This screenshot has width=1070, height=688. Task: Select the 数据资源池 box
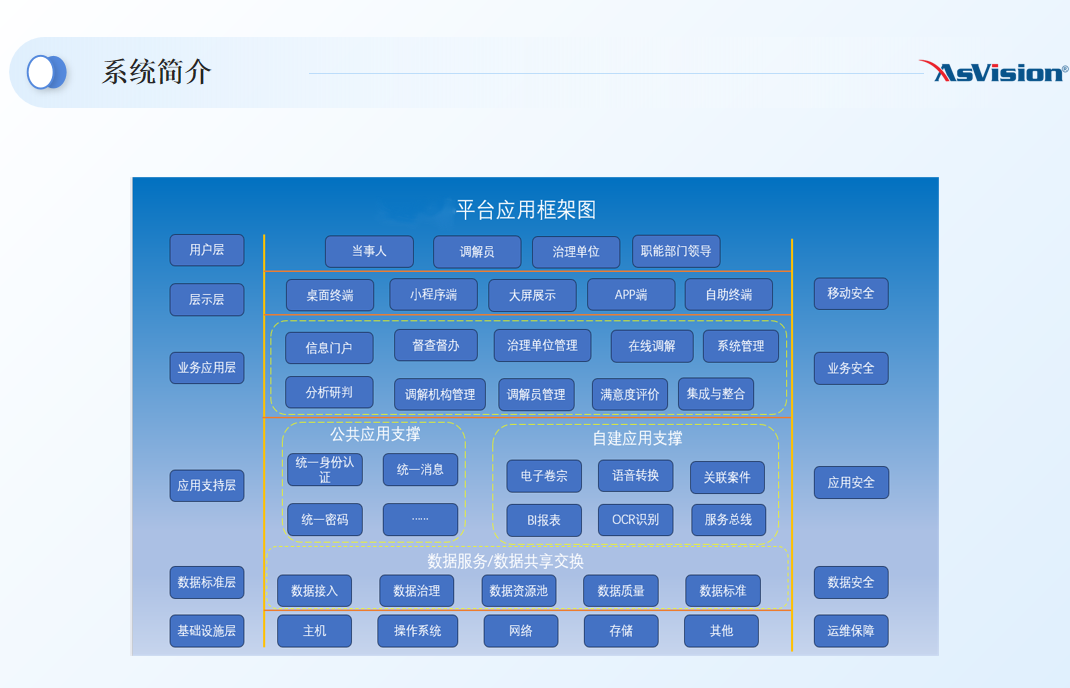tap(519, 591)
